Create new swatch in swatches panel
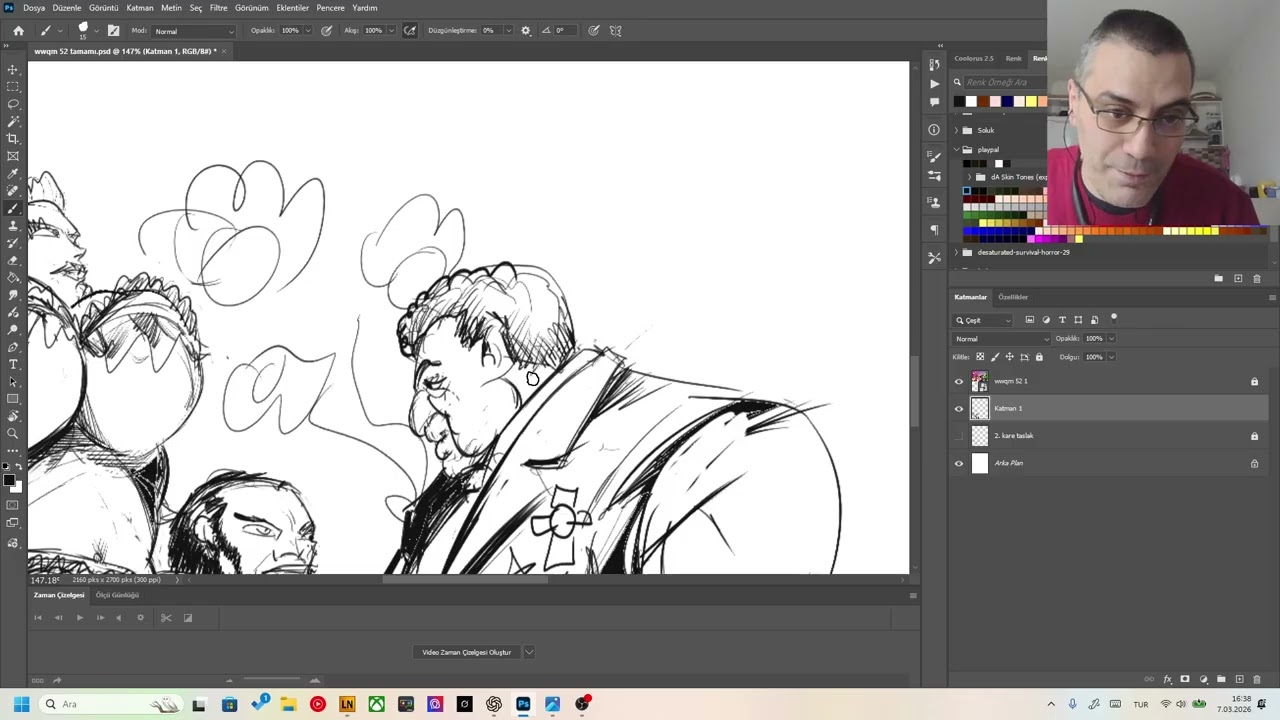Image resolution: width=1280 pixels, height=720 pixels. click(1238, 278)
